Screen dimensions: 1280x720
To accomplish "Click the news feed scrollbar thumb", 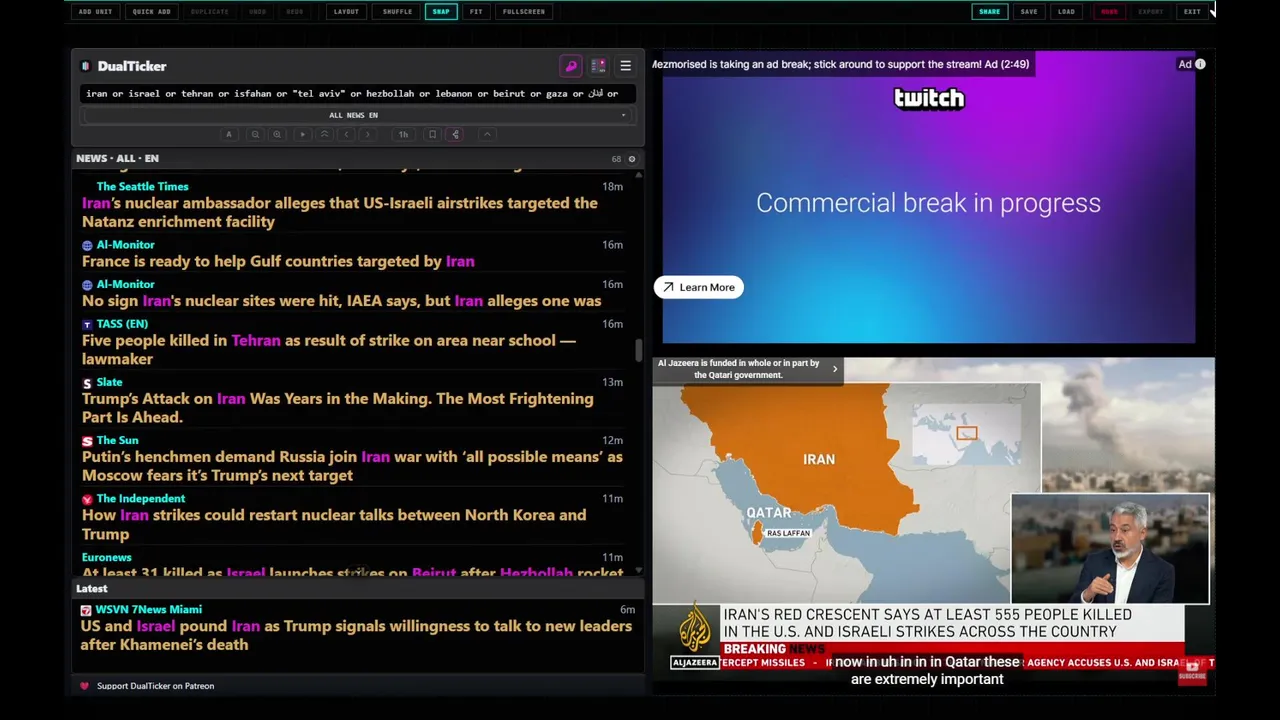I will (x=638, y=350).
